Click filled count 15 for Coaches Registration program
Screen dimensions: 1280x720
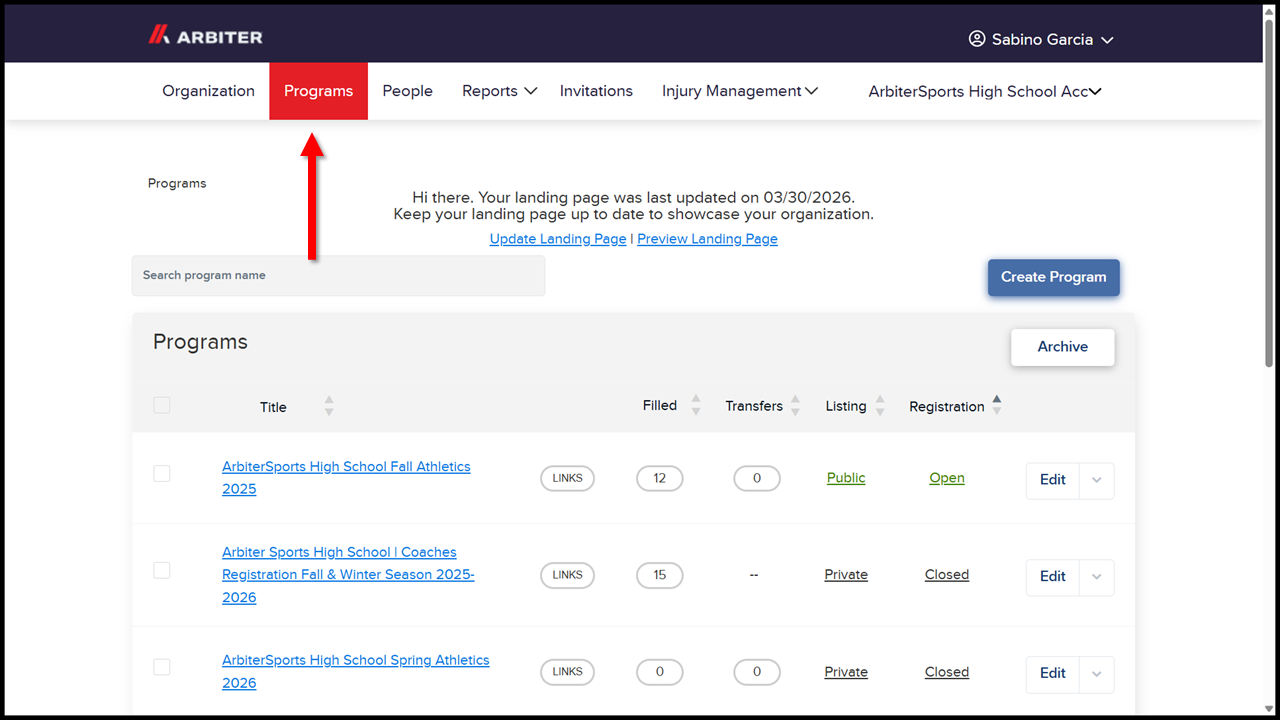tap(660, 576)
